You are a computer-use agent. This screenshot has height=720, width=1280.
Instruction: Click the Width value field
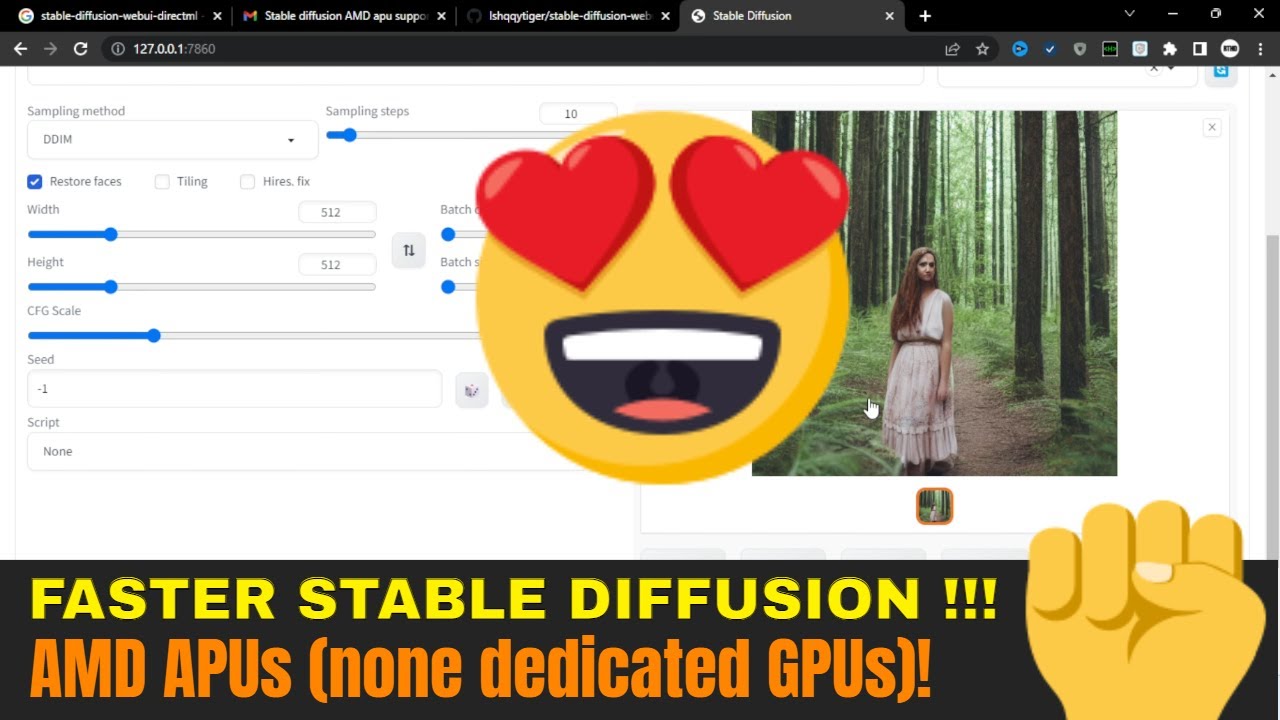(x=337, y=212)
